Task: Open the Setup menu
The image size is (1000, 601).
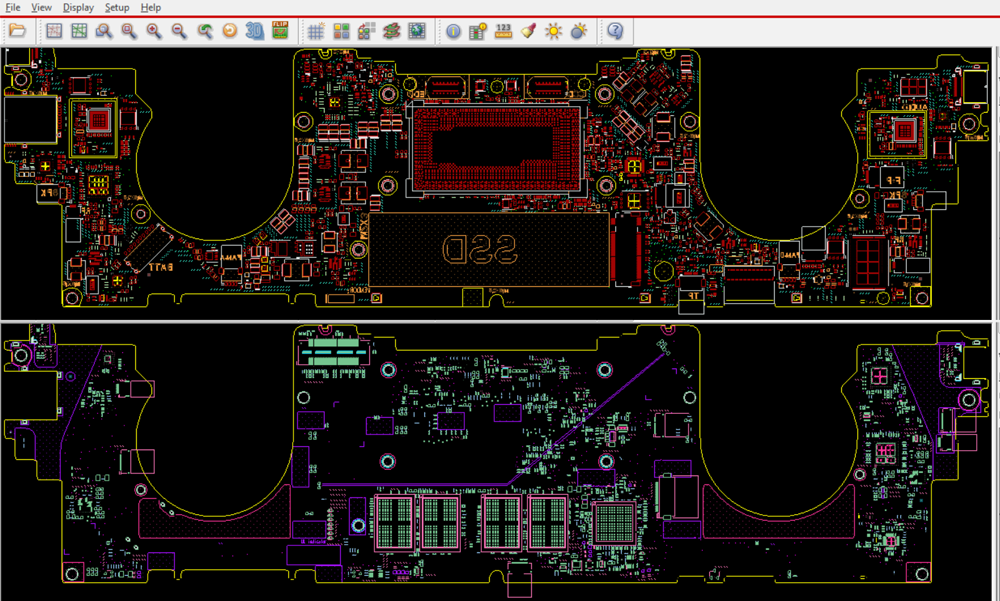Action: click(117, 8)
